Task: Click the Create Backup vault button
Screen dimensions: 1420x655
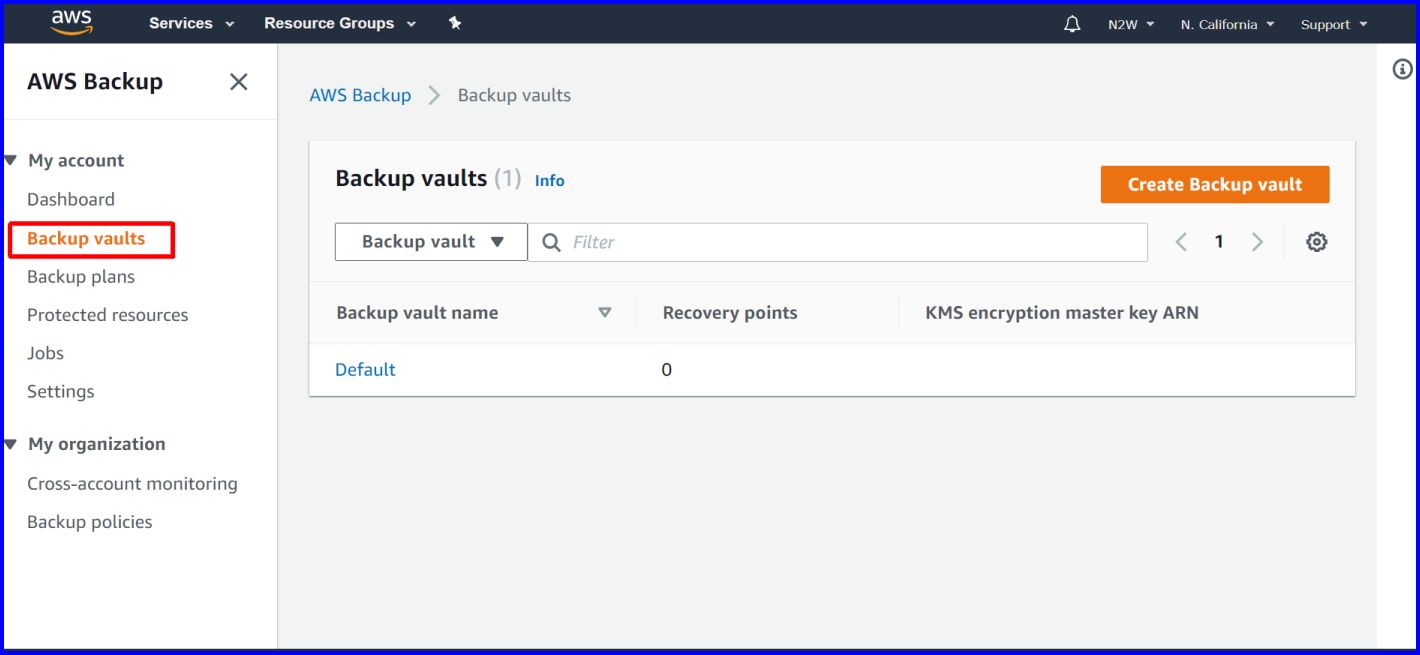Action: coord(1215,184)
